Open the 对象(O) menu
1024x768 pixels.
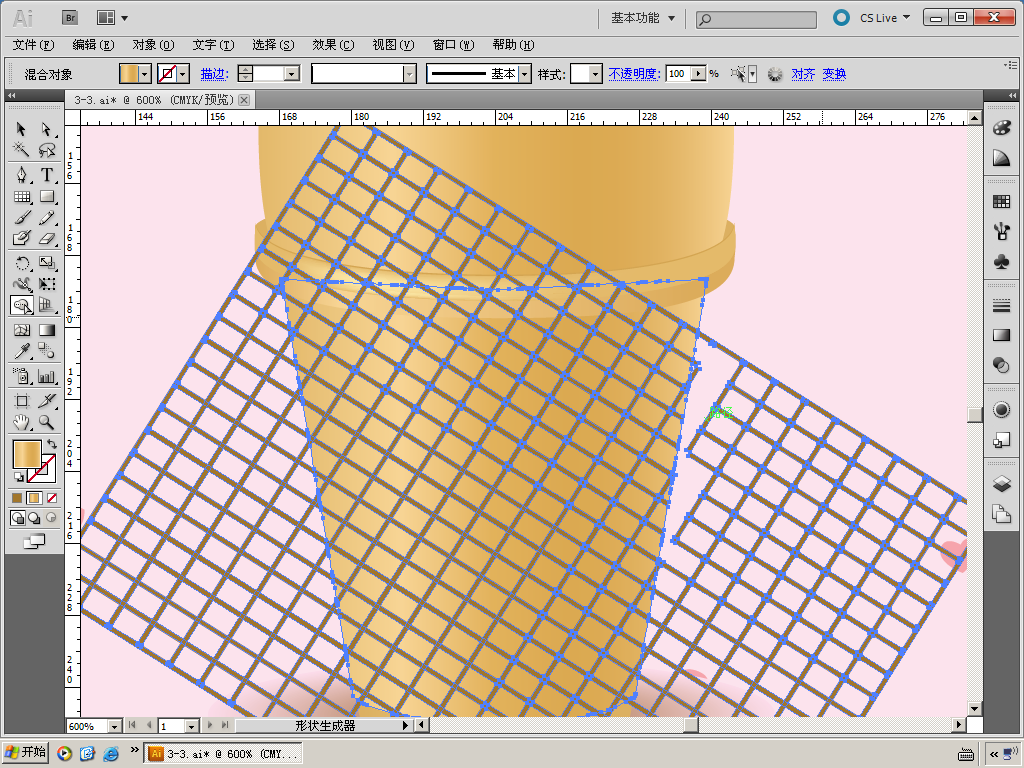pyautogui.click(x=153, y=45)
